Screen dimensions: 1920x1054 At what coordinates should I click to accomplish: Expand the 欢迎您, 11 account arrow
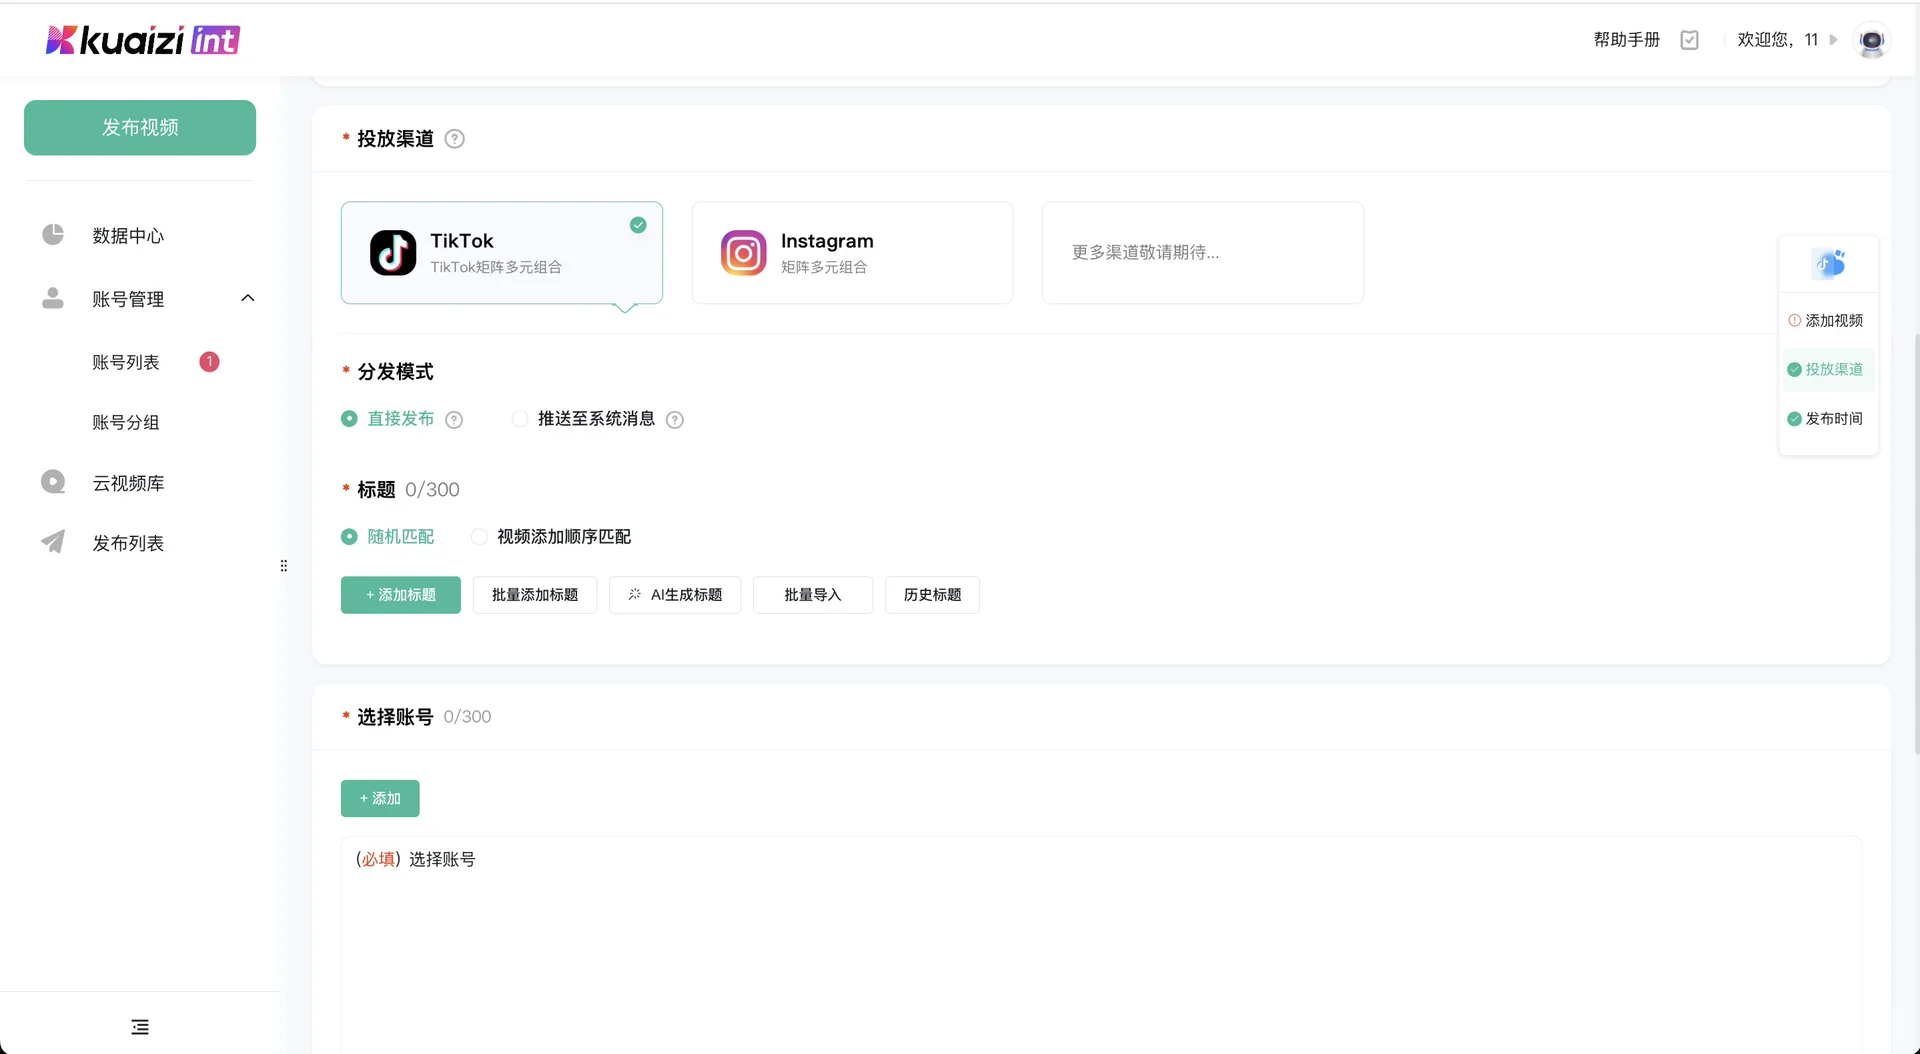(x=1835, y=40)
